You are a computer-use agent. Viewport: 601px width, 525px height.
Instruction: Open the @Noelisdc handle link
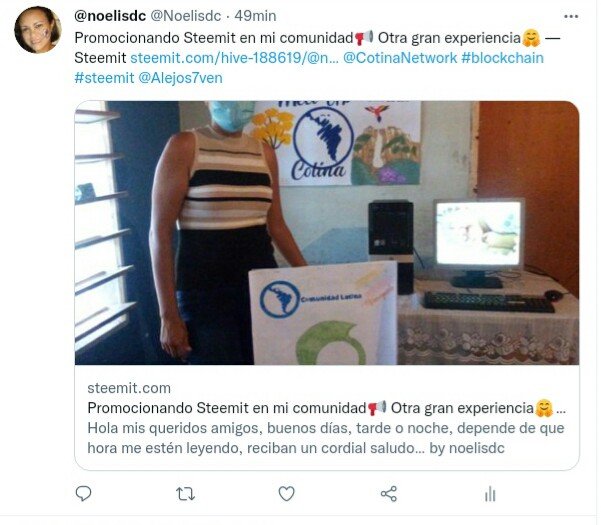pos(186,16)
